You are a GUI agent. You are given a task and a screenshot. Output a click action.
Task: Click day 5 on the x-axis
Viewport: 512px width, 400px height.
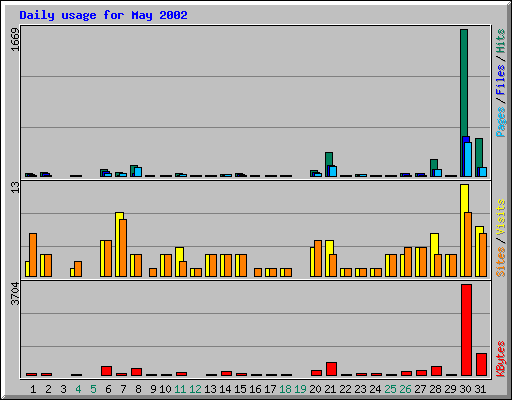pyautogui.click(x=93, y=389)
